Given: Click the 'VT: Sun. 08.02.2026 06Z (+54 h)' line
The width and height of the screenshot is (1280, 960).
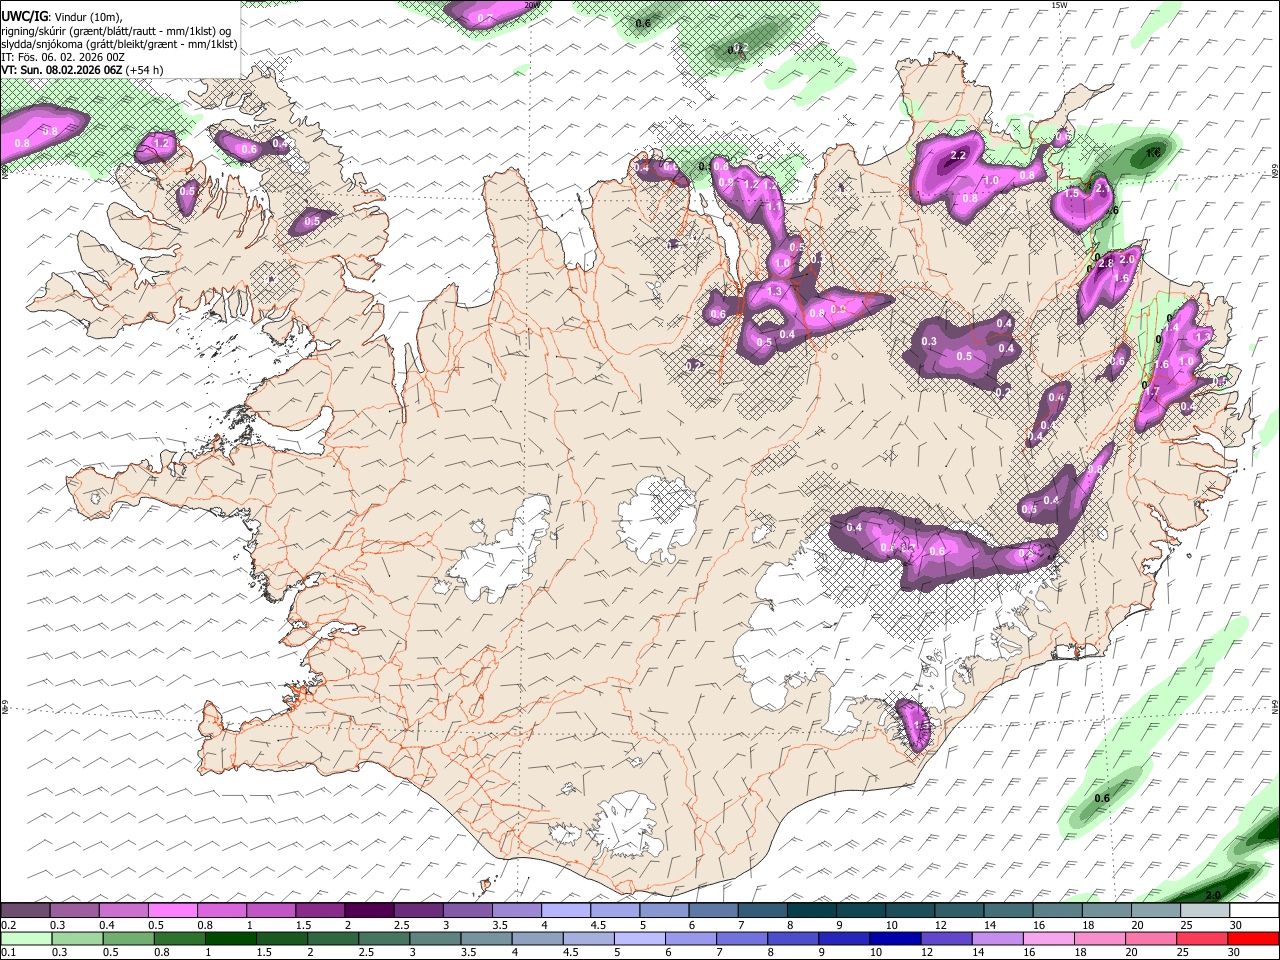Looking at the screenshot, I should tap(82, 70).
